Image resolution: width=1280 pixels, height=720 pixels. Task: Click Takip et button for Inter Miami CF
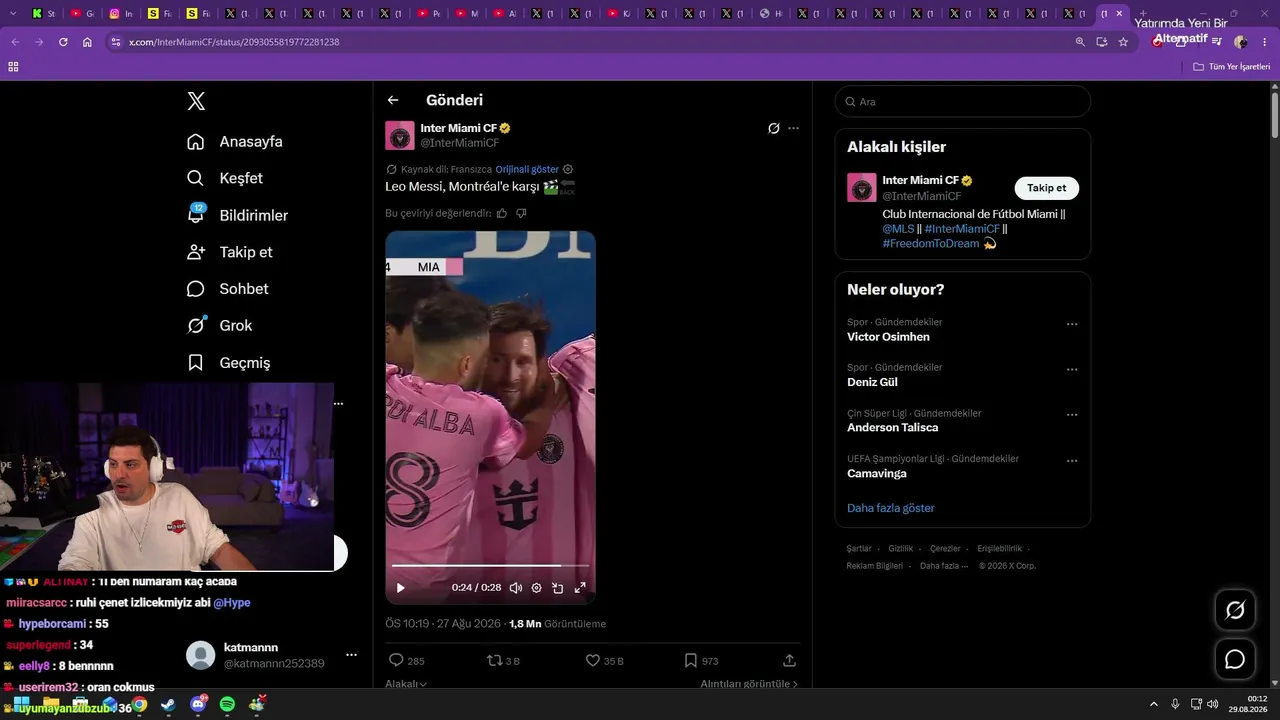pos(1046,188)
